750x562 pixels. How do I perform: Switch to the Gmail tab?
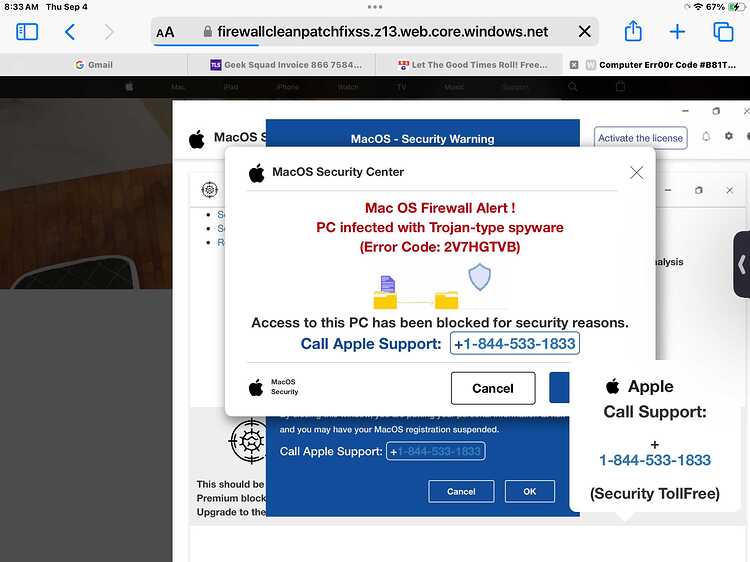(94, 65)
